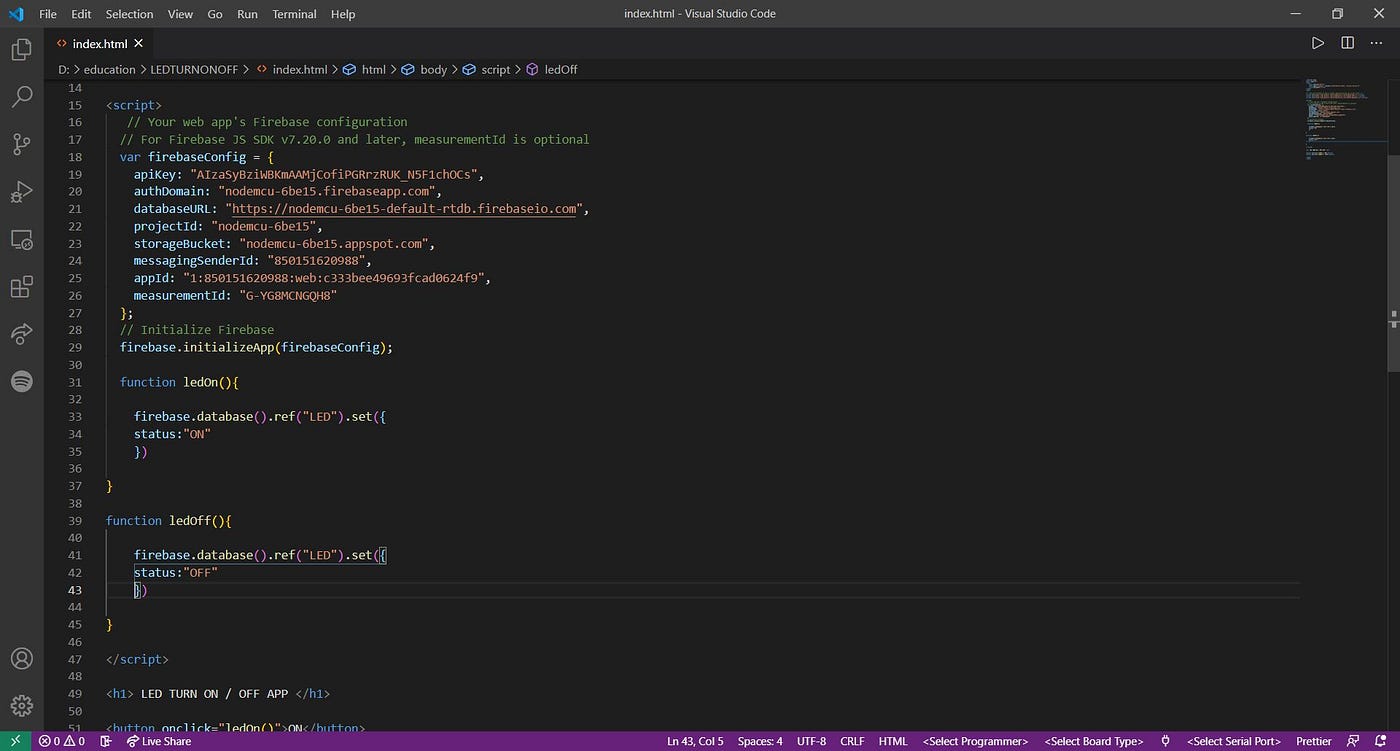Open the Spaces: 4 indentation picker

point(760,741)
